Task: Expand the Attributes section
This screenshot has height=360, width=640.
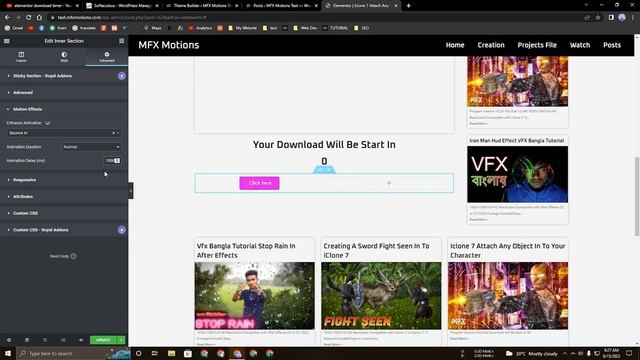Action: (64, 197)
